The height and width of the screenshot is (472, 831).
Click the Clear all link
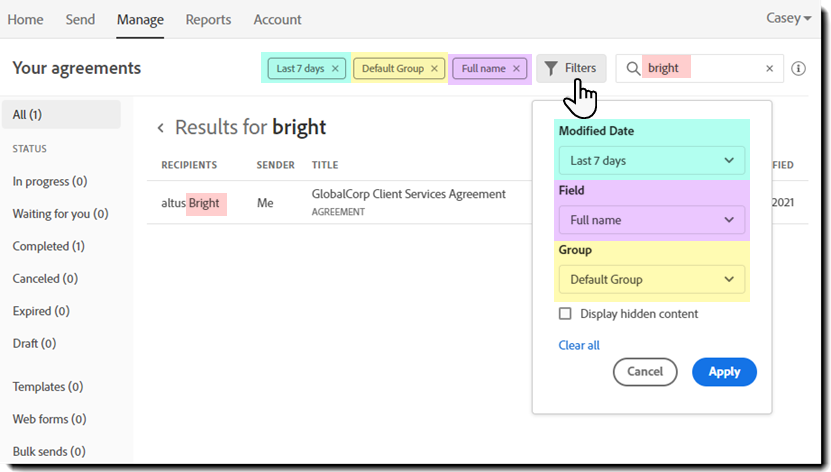[x=579, y=345]
